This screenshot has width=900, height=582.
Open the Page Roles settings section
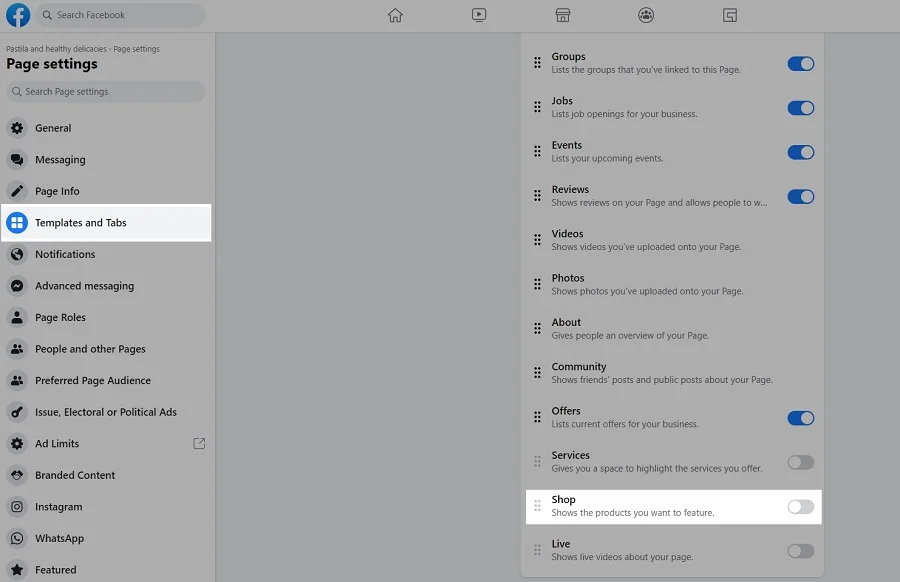[x=60, y=317]
